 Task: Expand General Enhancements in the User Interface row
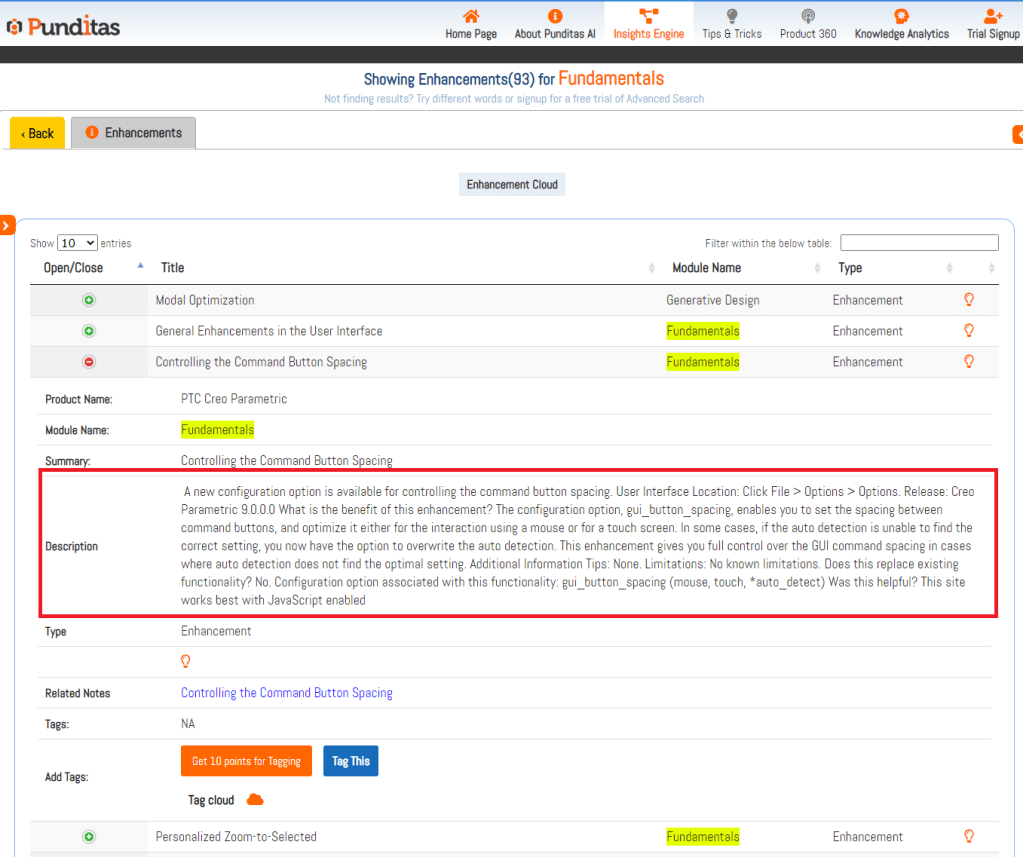pos(88,331)
